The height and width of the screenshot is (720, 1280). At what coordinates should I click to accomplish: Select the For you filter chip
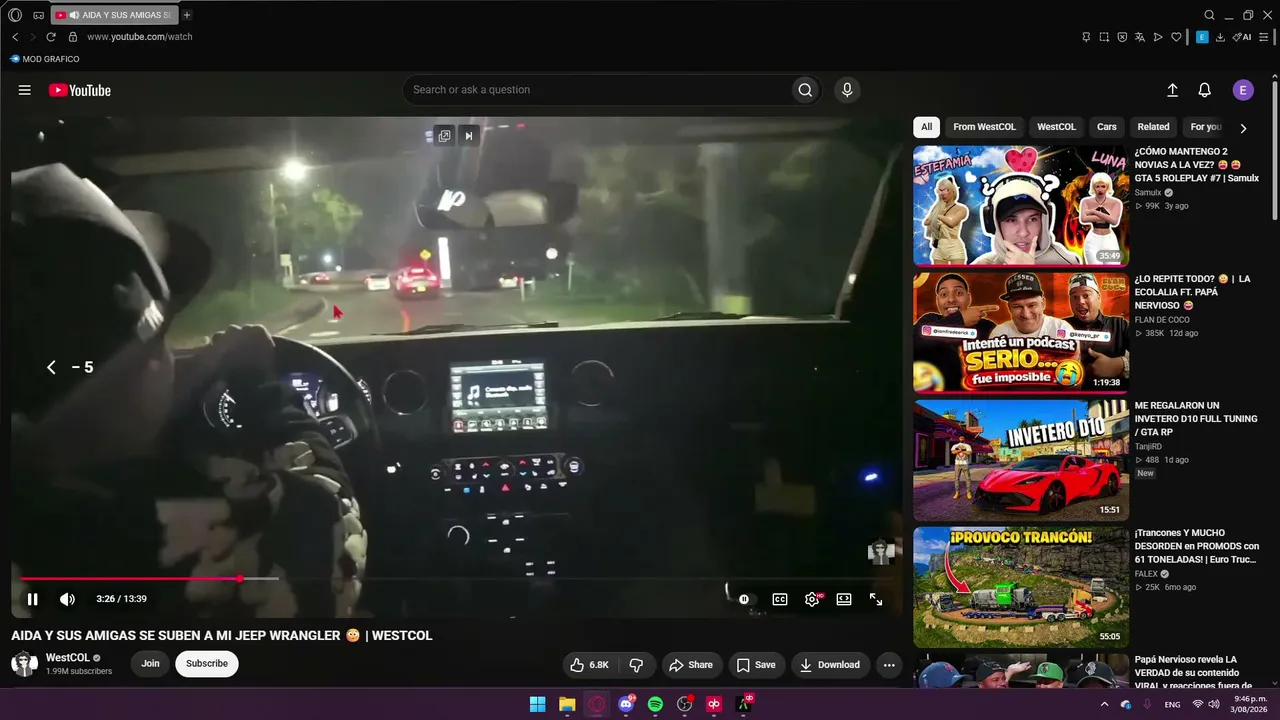(x=1206, y=127)
